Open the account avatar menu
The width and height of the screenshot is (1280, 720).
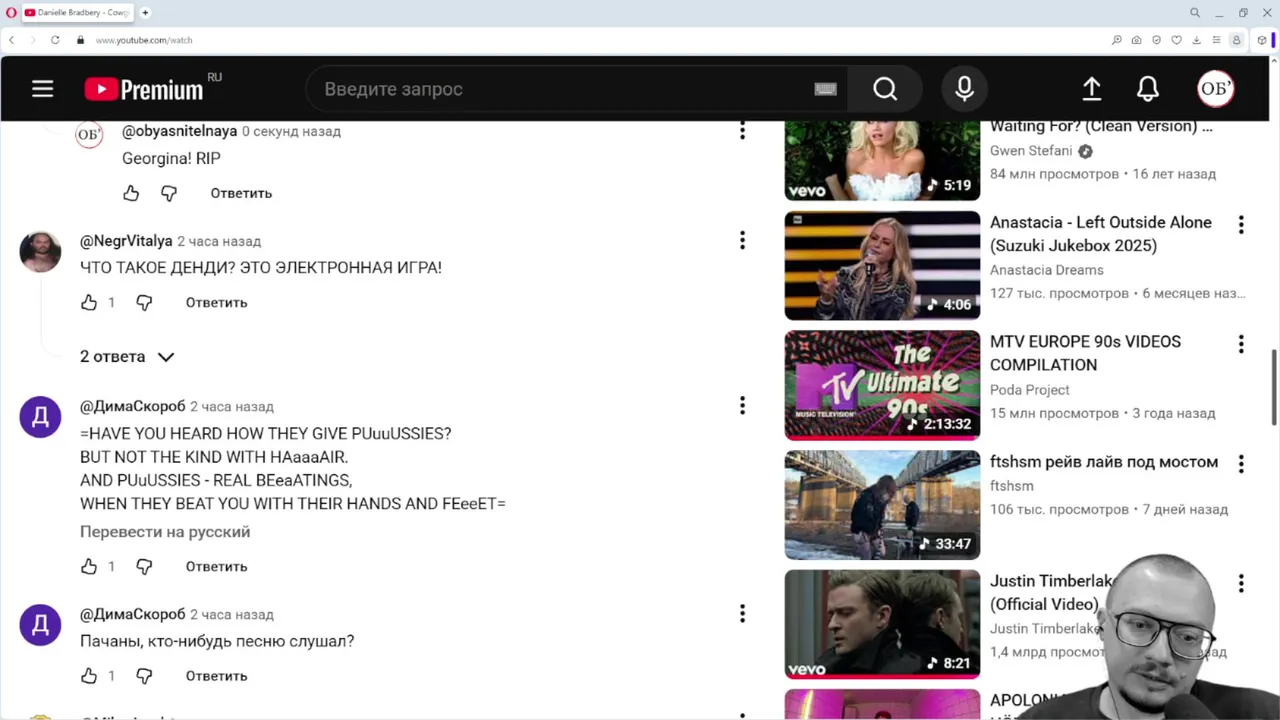1215,89
